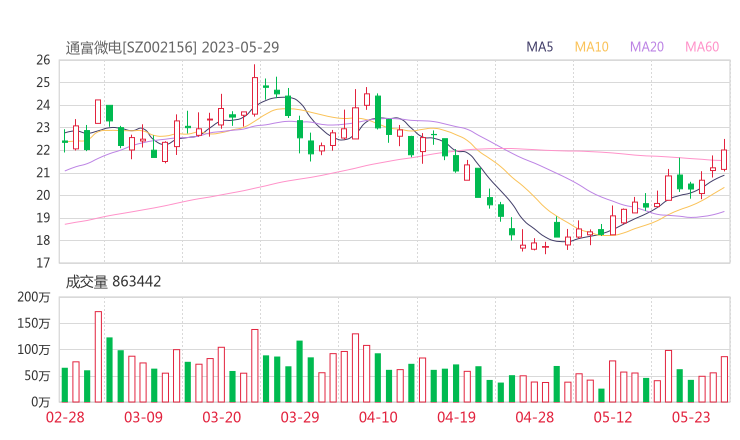The width and height of the screenshot is (740, 440).
Task: Click the MA10 legend label
Action: pyautogui.click(x=591, y=47)
